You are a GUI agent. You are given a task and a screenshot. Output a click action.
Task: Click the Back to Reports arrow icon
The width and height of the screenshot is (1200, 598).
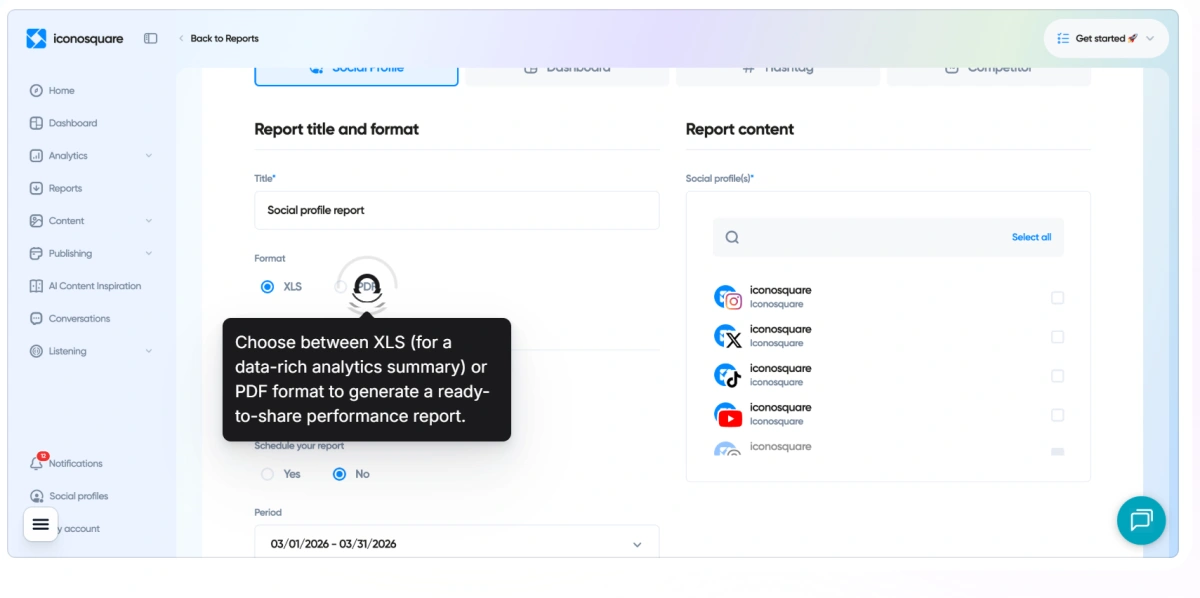[x=181, y=38]
